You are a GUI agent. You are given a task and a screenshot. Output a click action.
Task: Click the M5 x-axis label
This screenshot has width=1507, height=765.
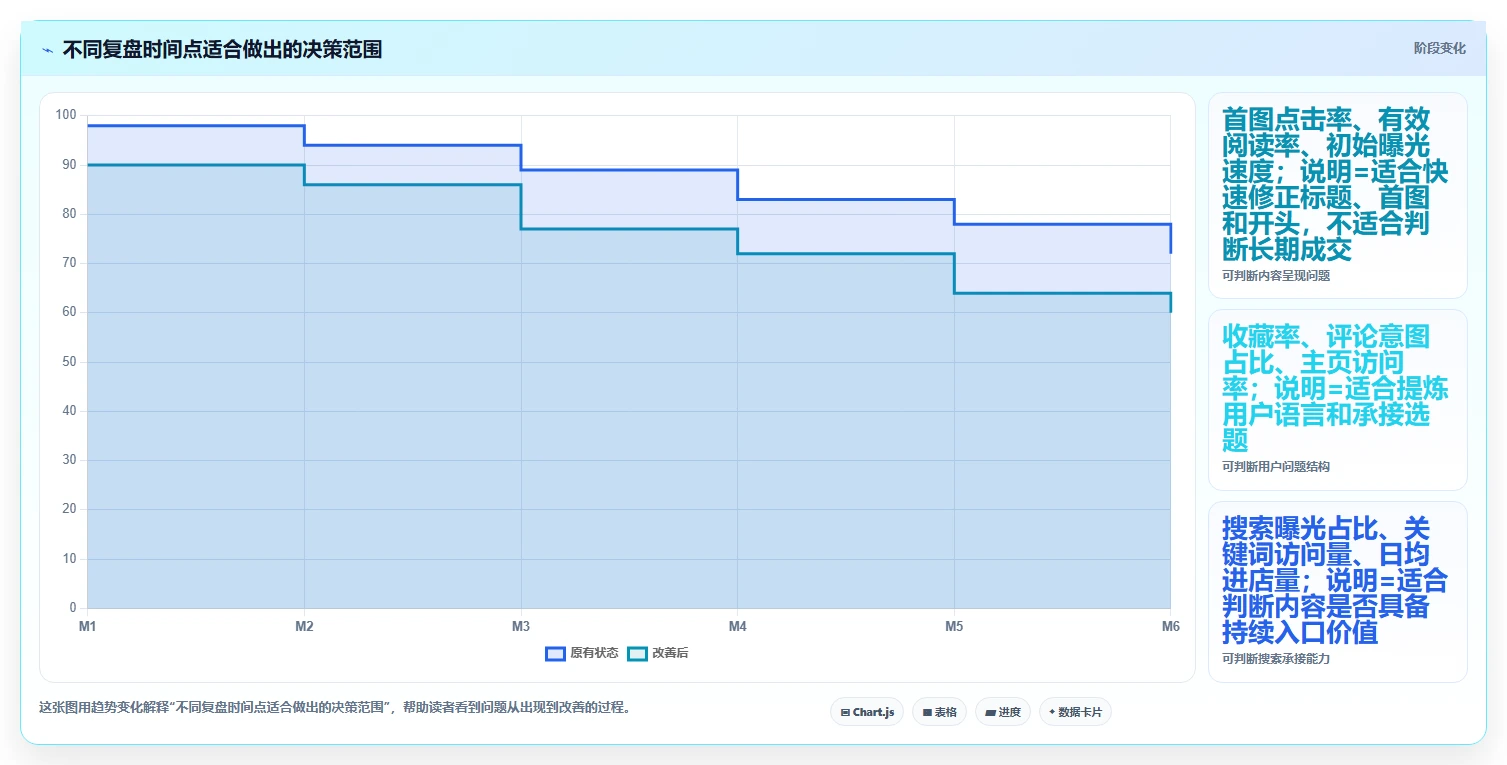tap(954, 626)
